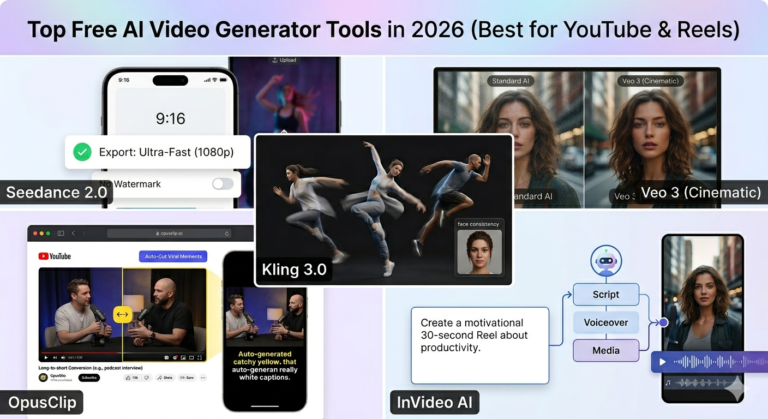This screenshot has height=419, width=768.
Task: Click the Auto-Cut Viral Moments button
Action: point(173,256)
